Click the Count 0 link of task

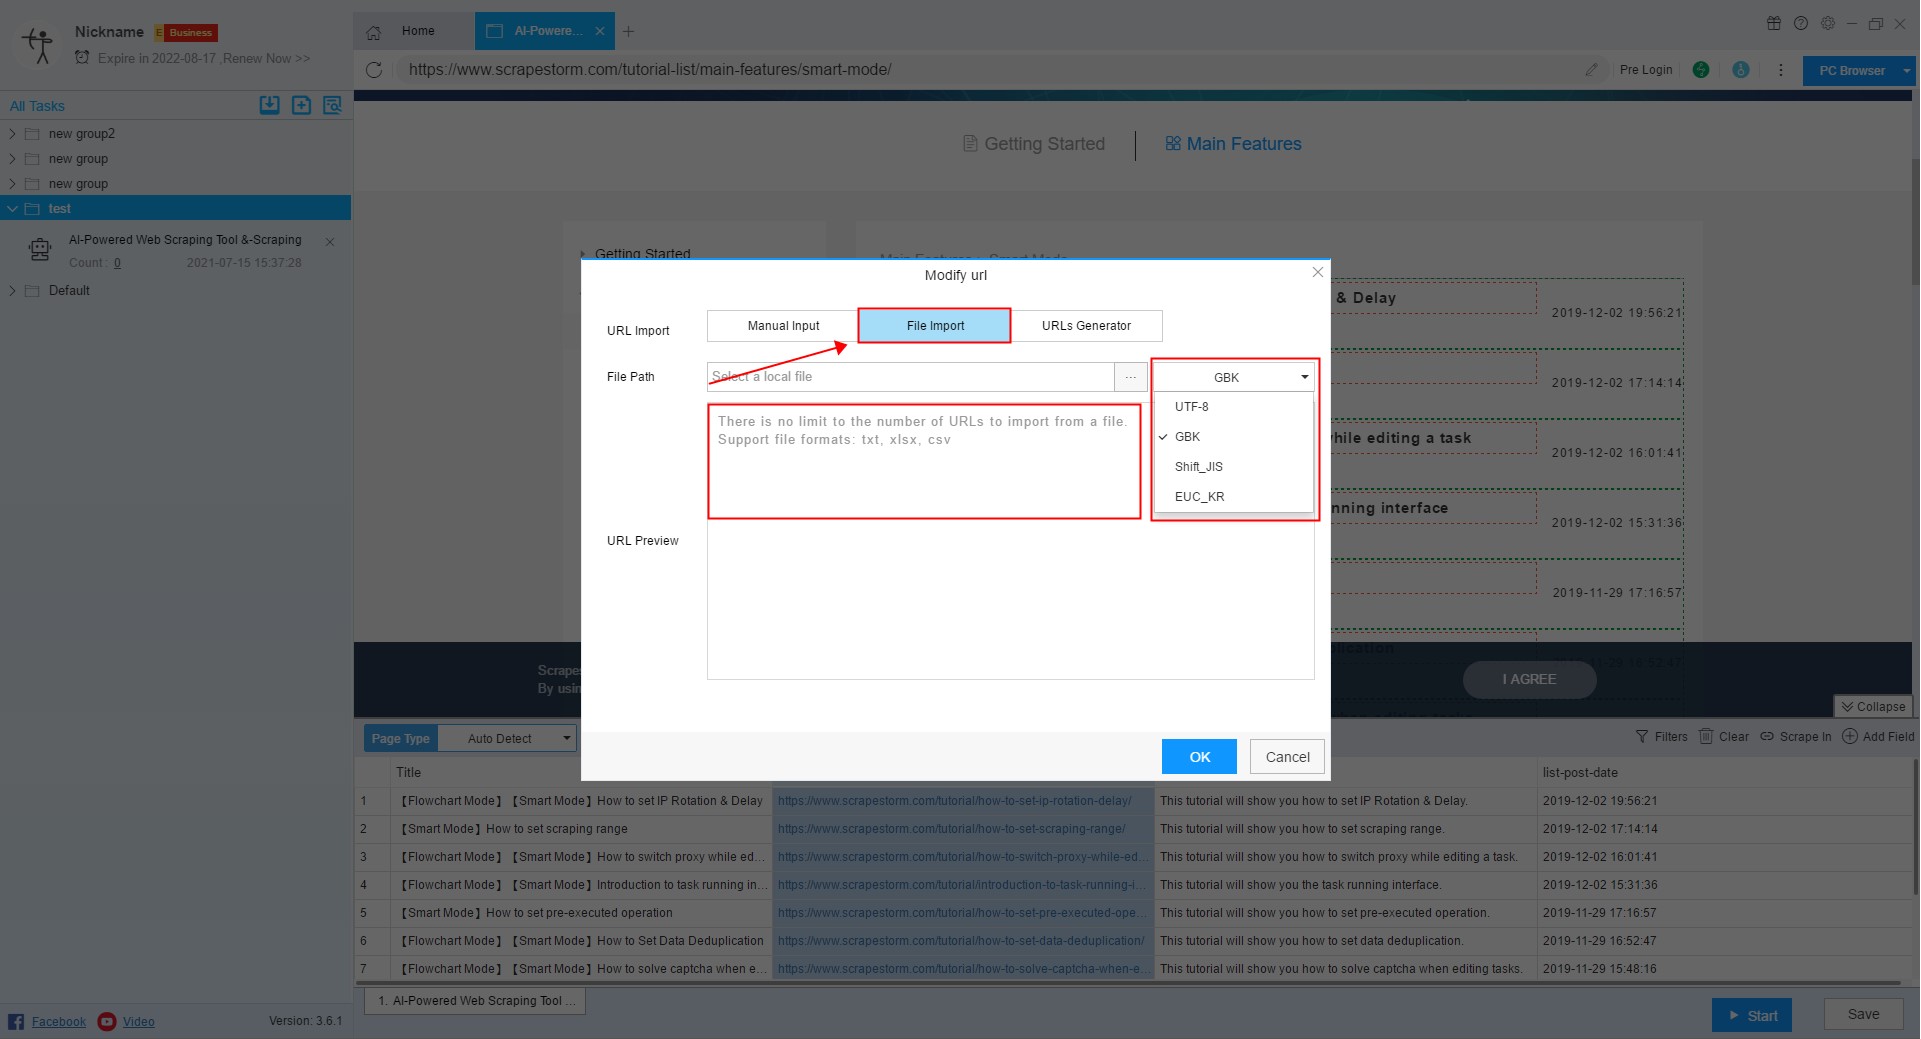coord(117,263)
